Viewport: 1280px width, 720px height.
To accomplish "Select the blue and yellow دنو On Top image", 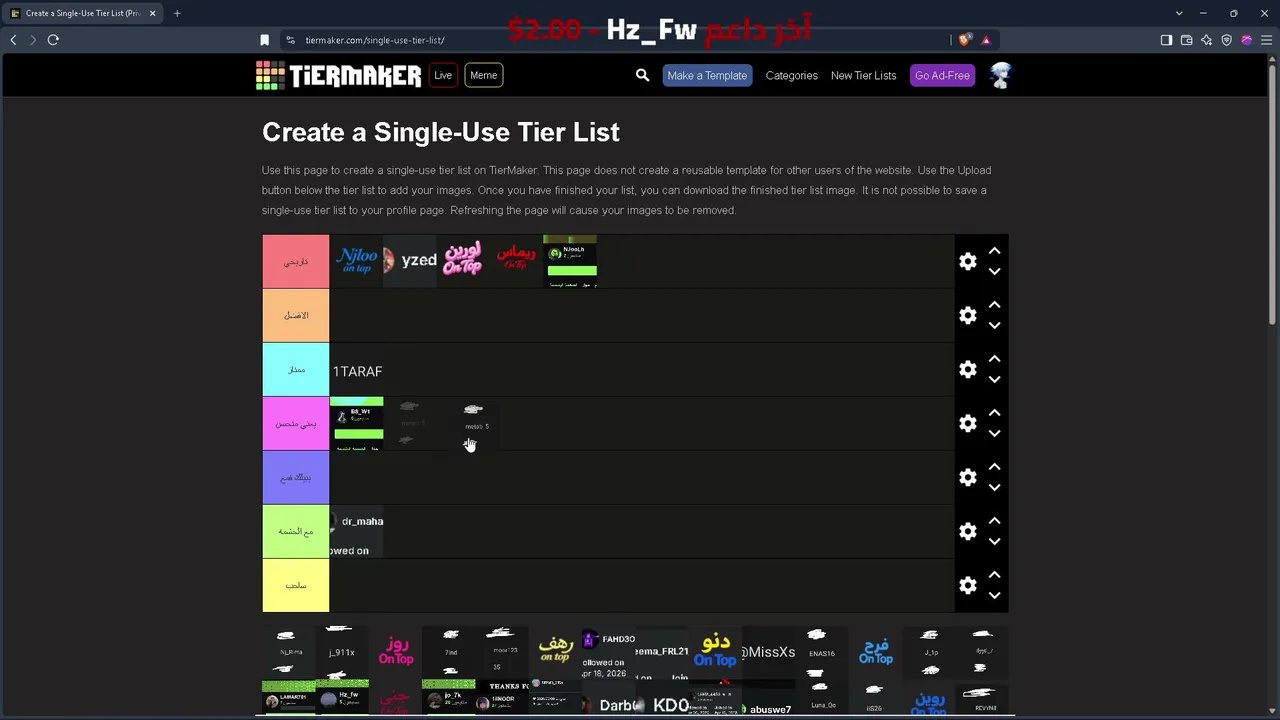I will 715,652.
